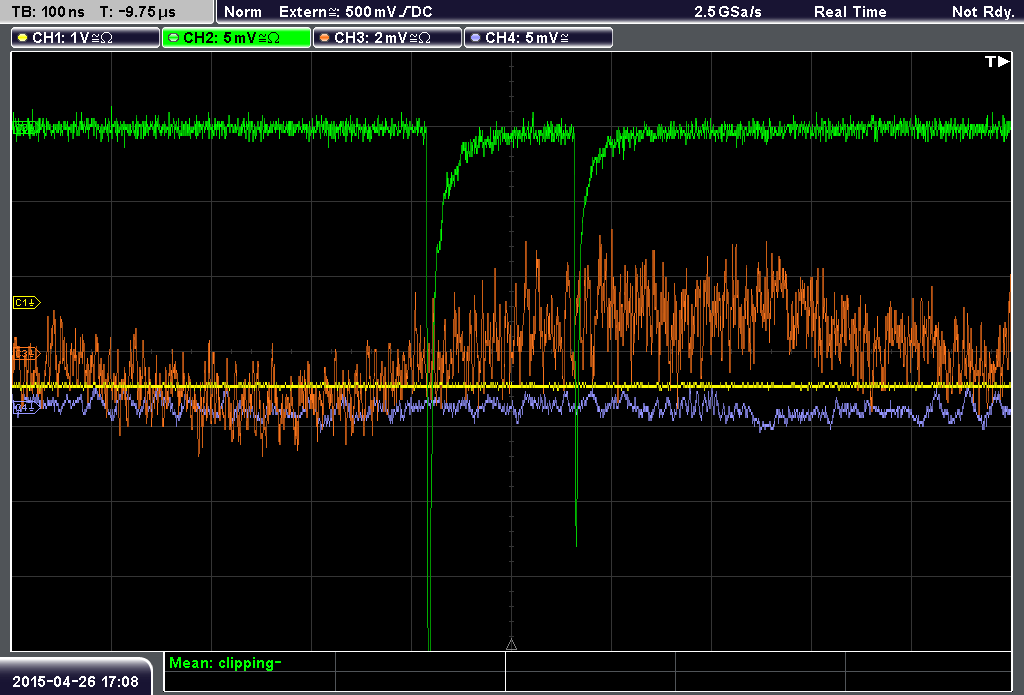1024x695 pixels.
Task: Select the CH4: 5mV channel tab
Action: click(x=538, y=38)
